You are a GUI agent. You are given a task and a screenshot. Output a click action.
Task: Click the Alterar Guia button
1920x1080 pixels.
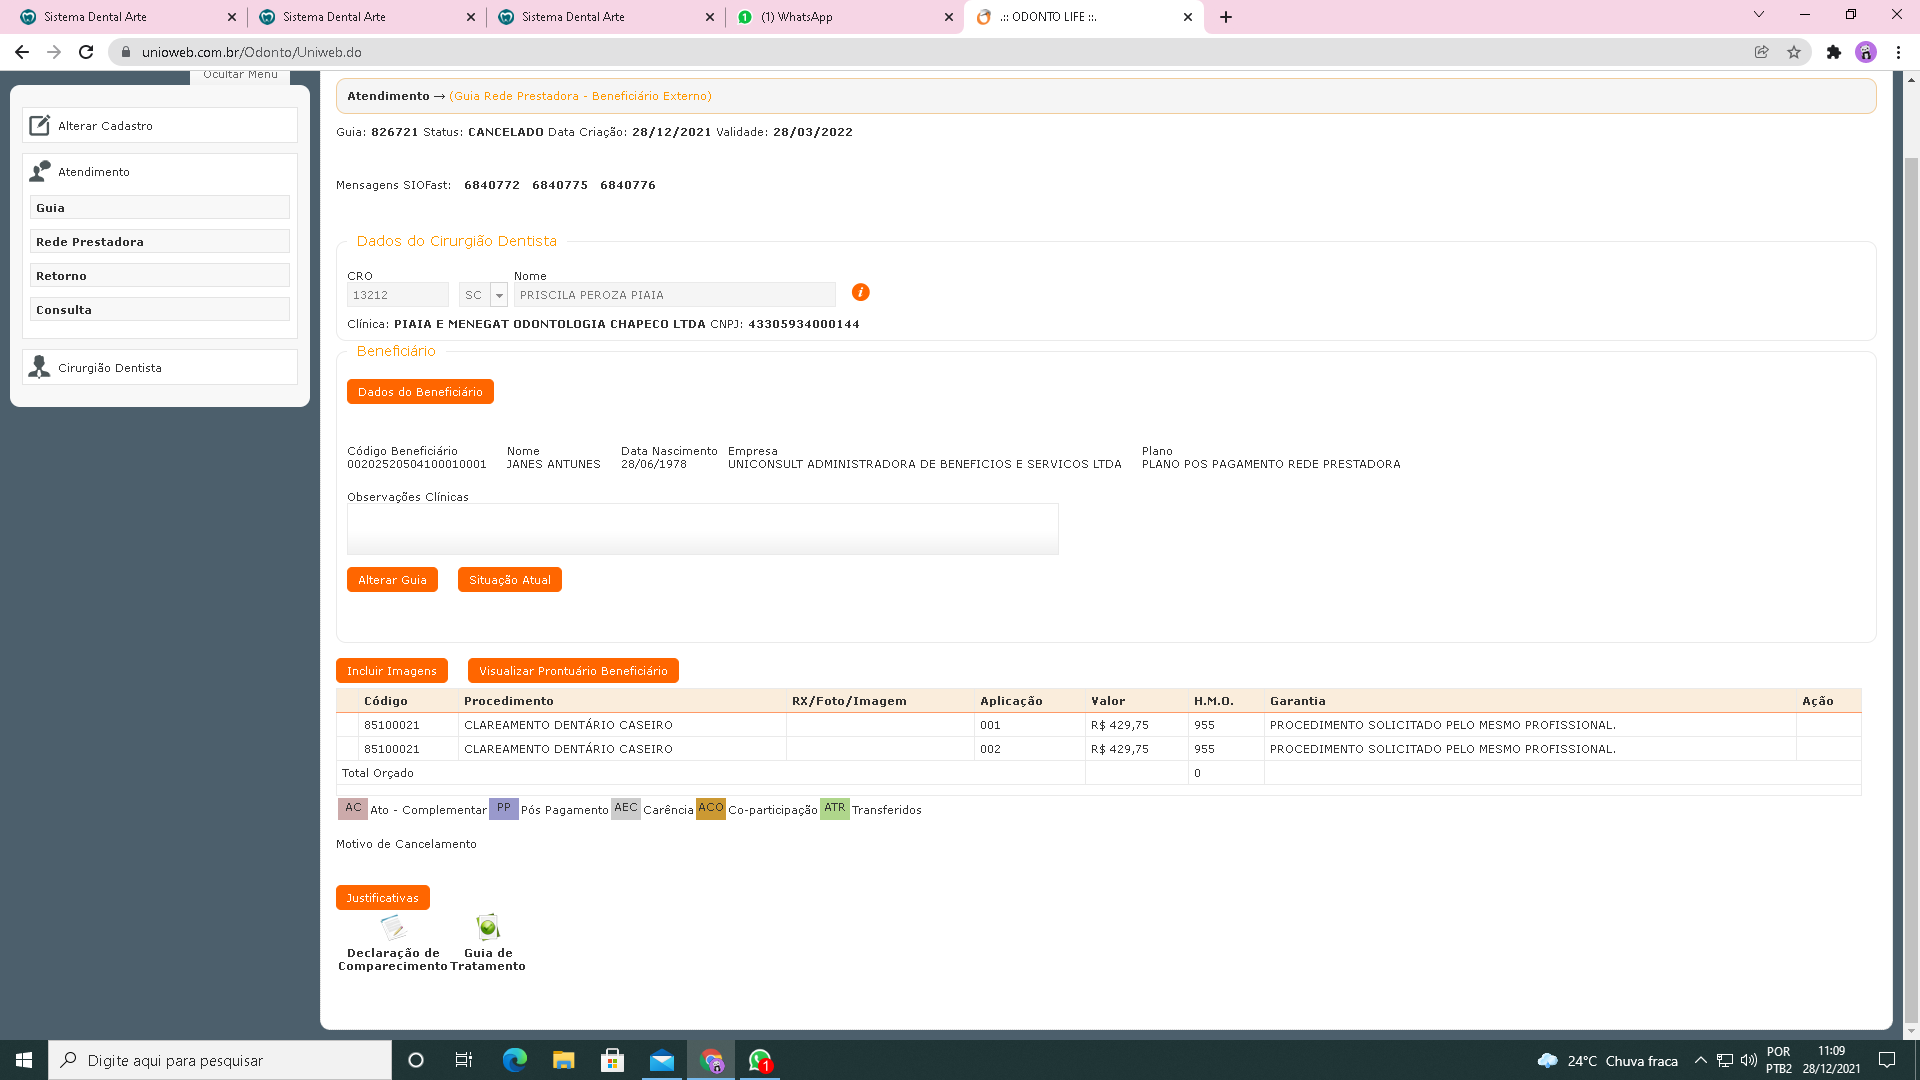(x=392, y=580)
